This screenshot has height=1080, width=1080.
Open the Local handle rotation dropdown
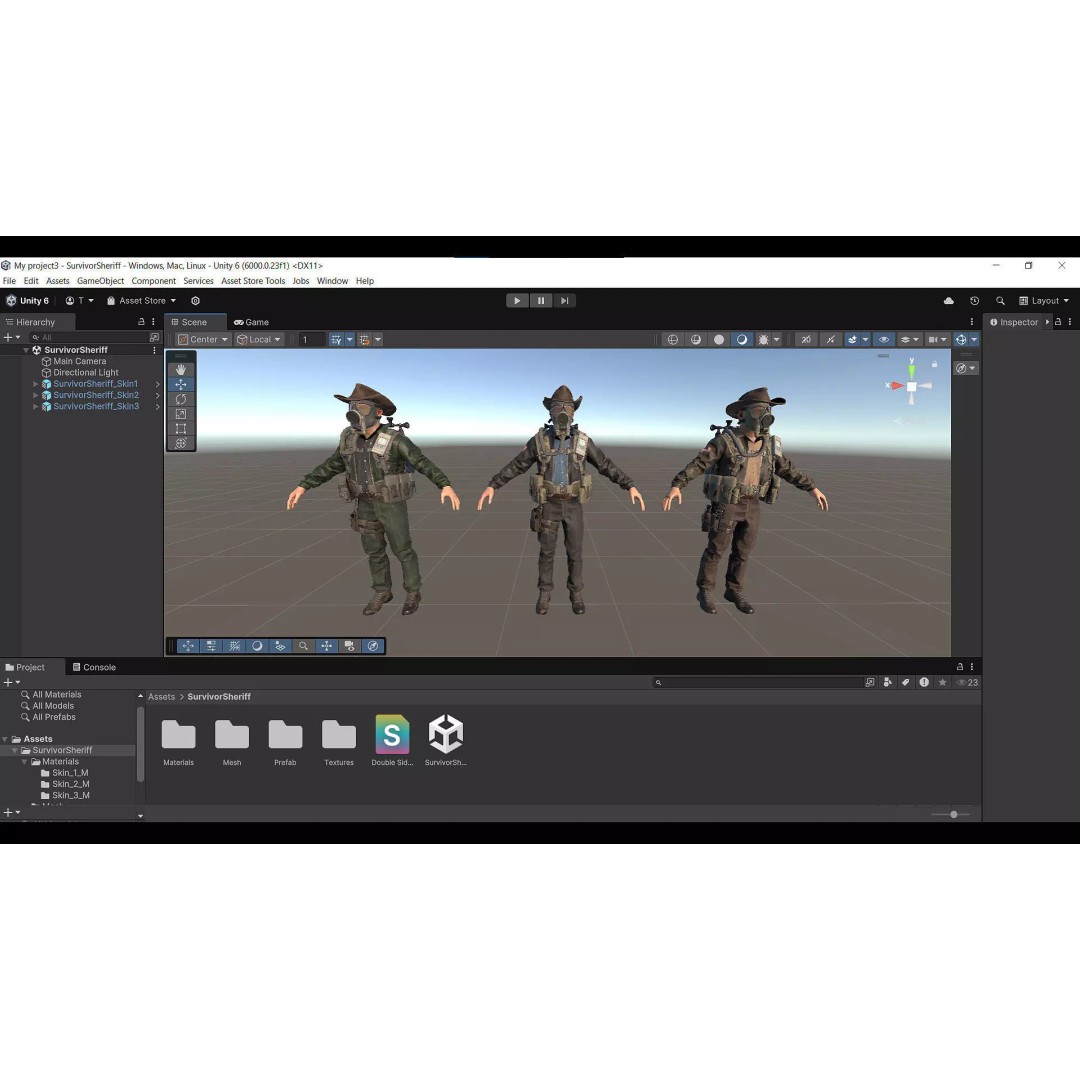click(258, 340)
